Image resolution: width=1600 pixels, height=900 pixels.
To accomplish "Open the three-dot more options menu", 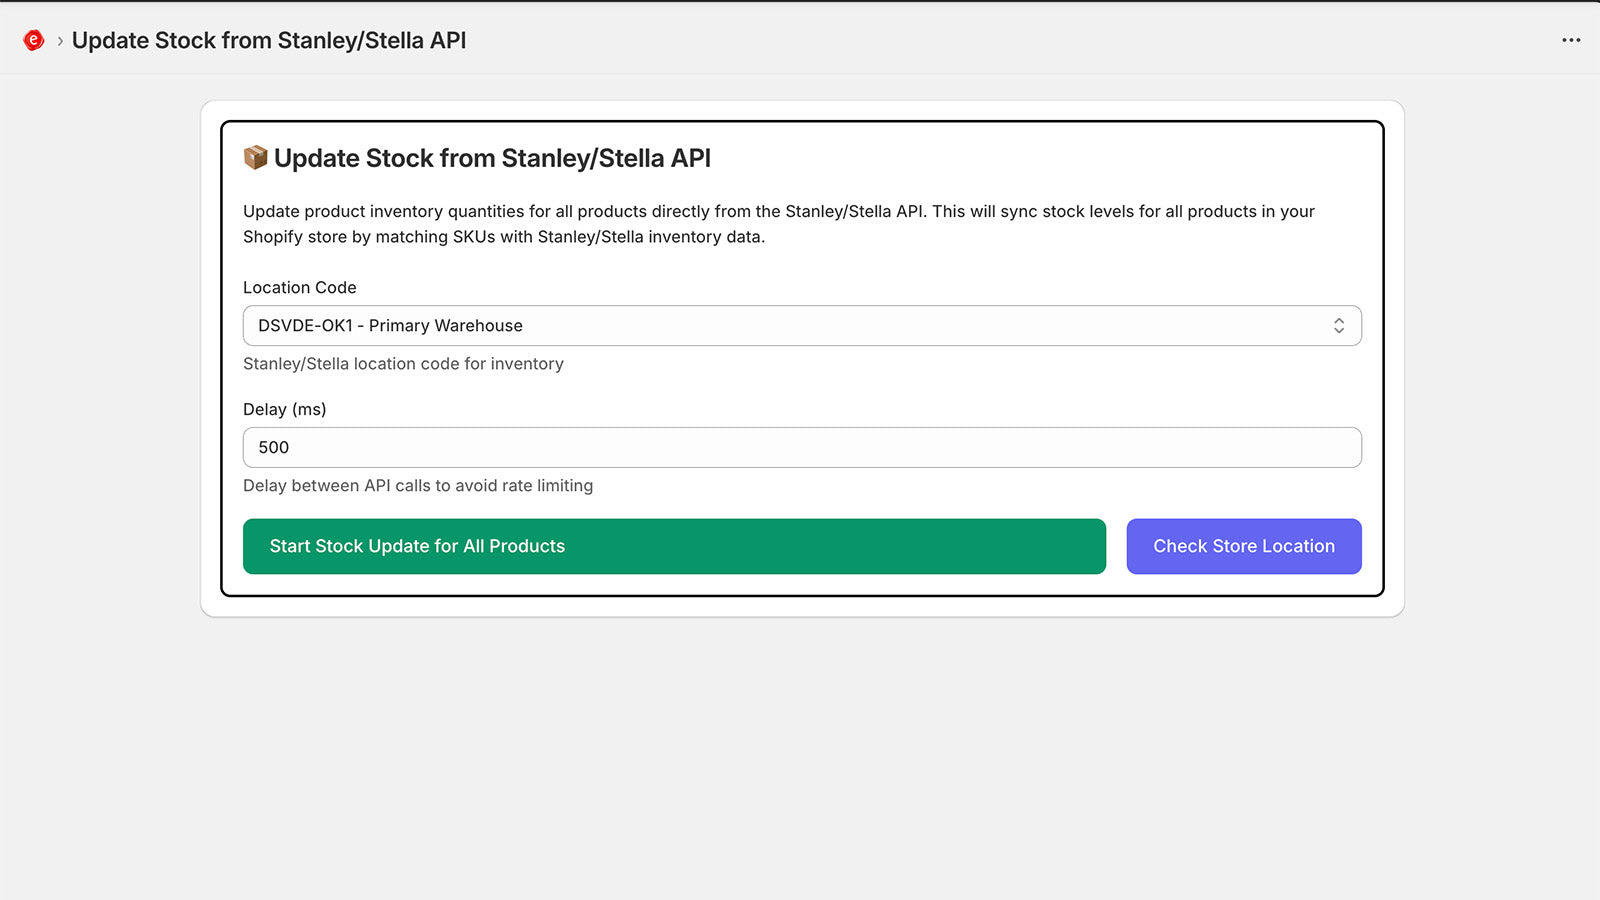I will pos(1571,40).
